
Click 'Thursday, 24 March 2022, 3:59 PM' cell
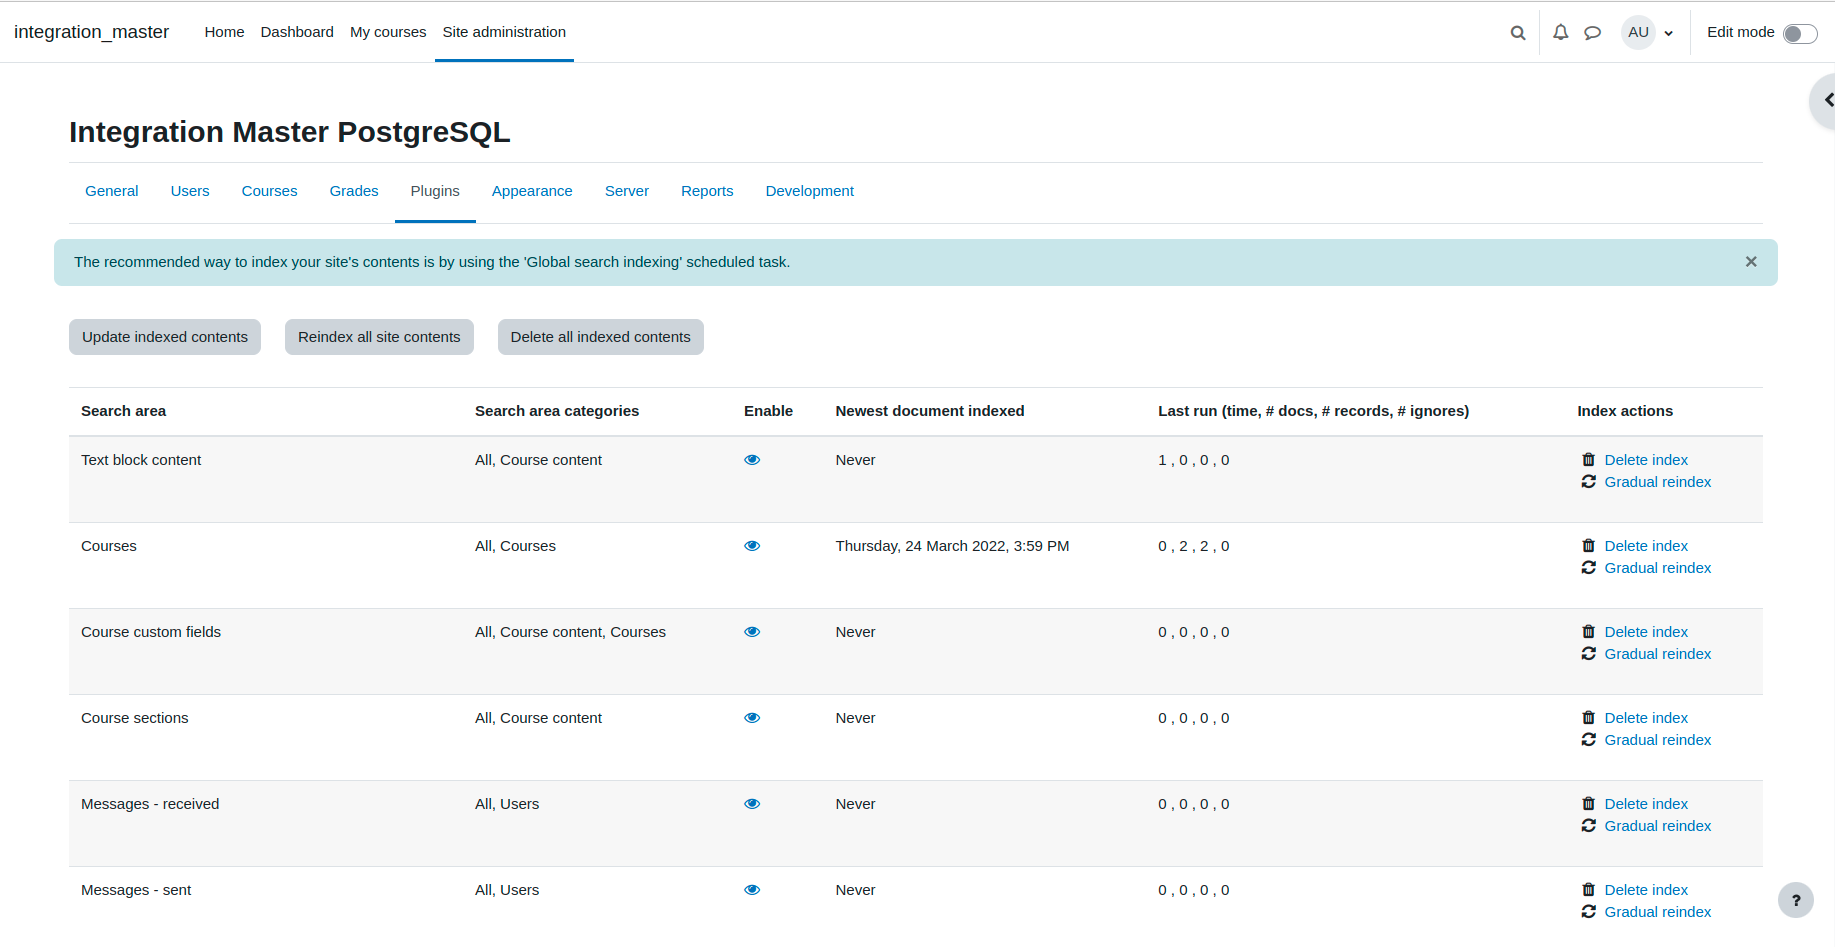[x=952, y=546]
